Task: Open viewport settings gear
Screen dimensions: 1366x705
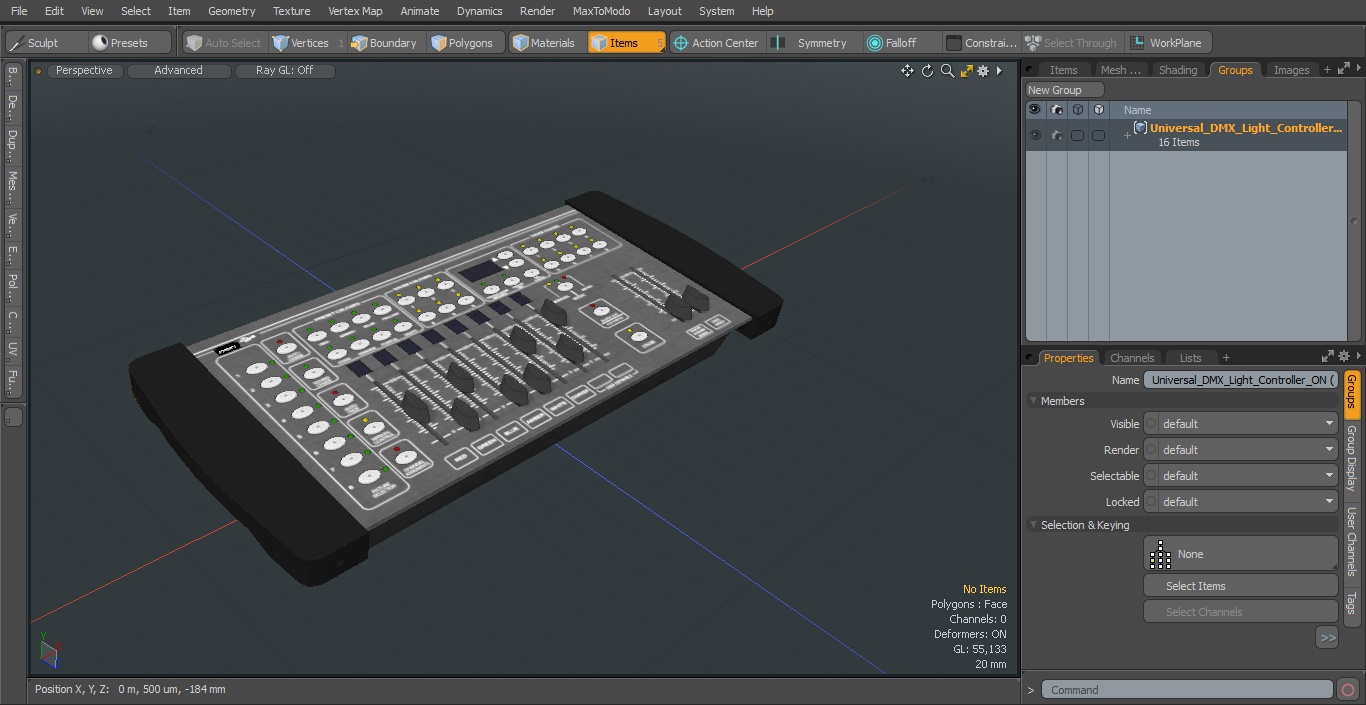Action: [x=983, y=71]
